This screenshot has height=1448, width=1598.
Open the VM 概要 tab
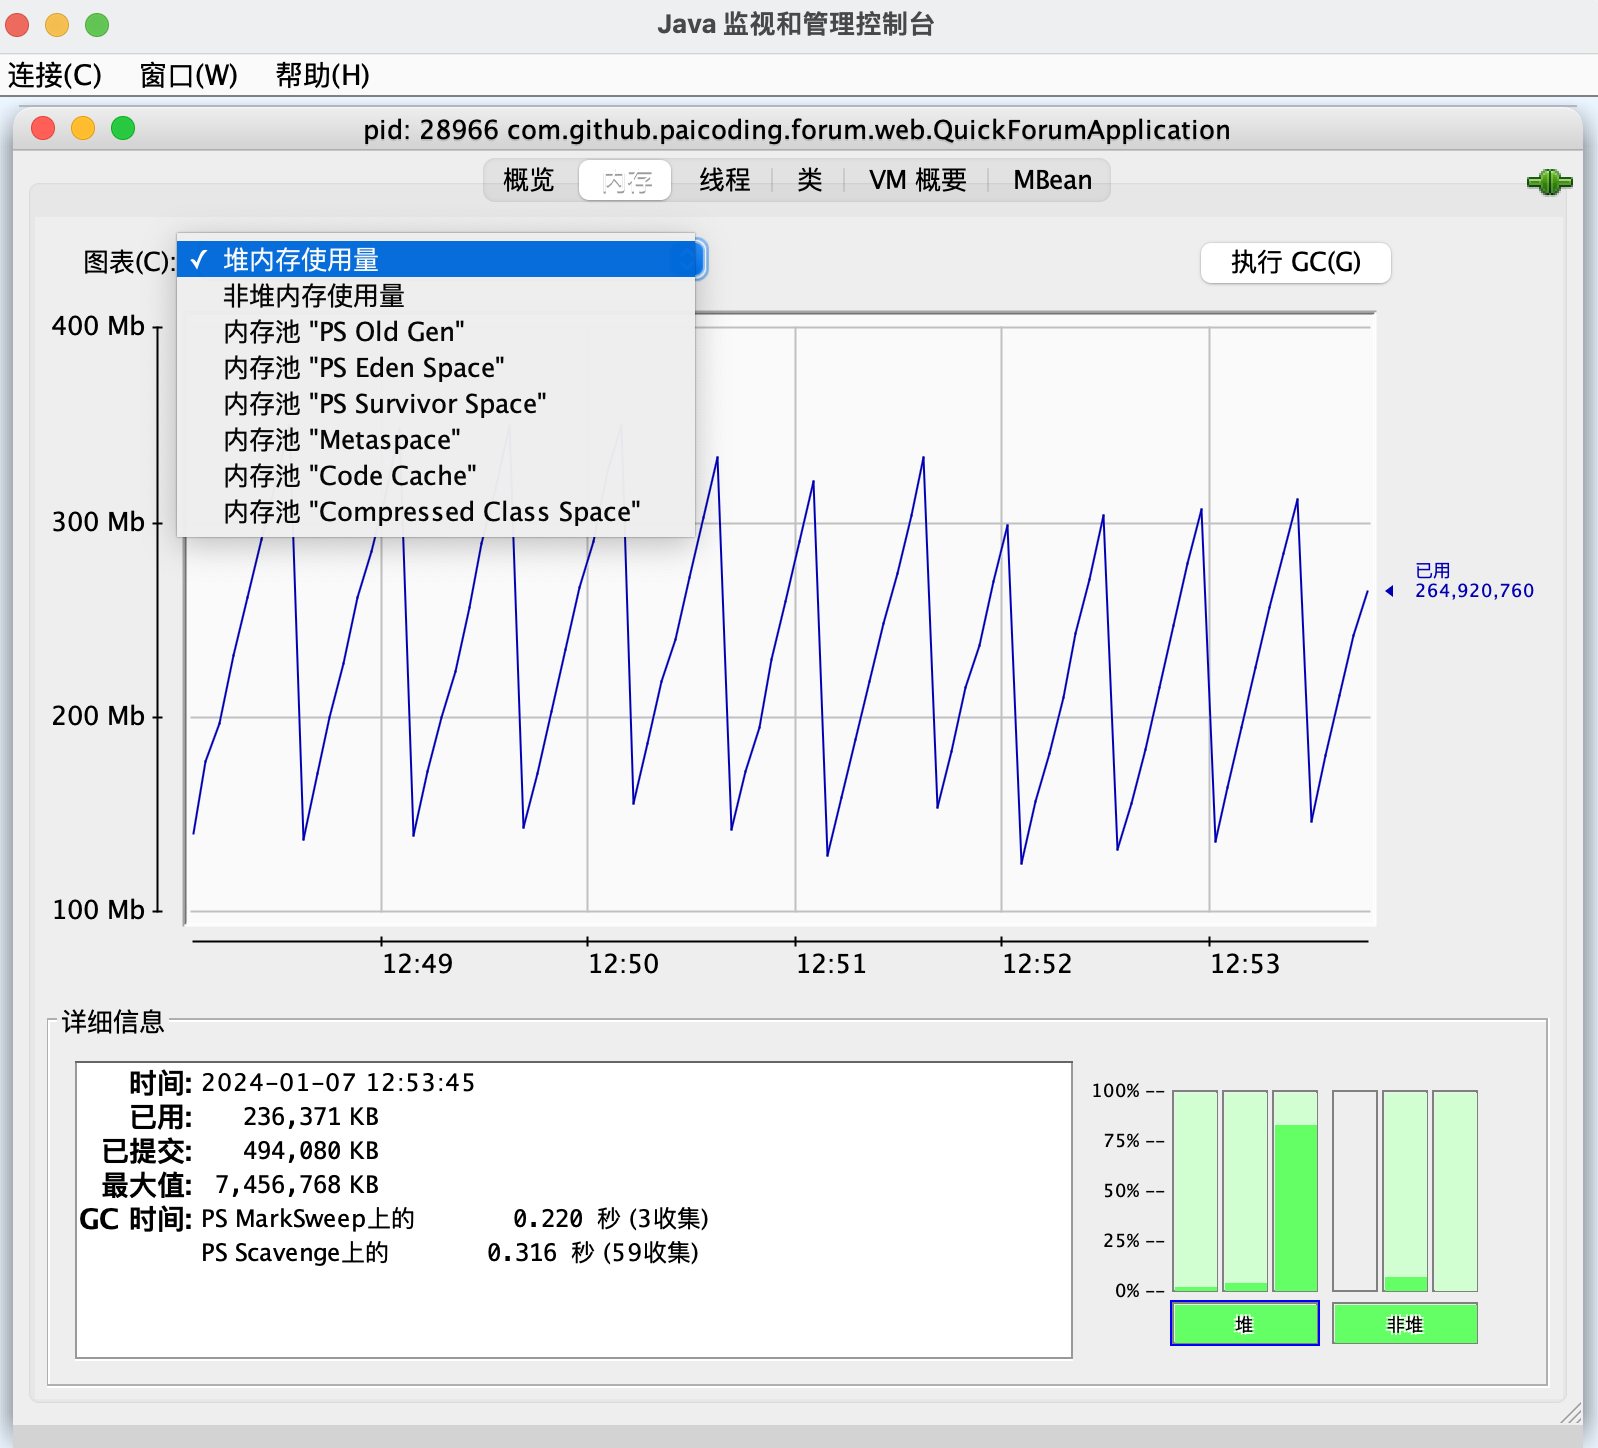coord(917,180)
